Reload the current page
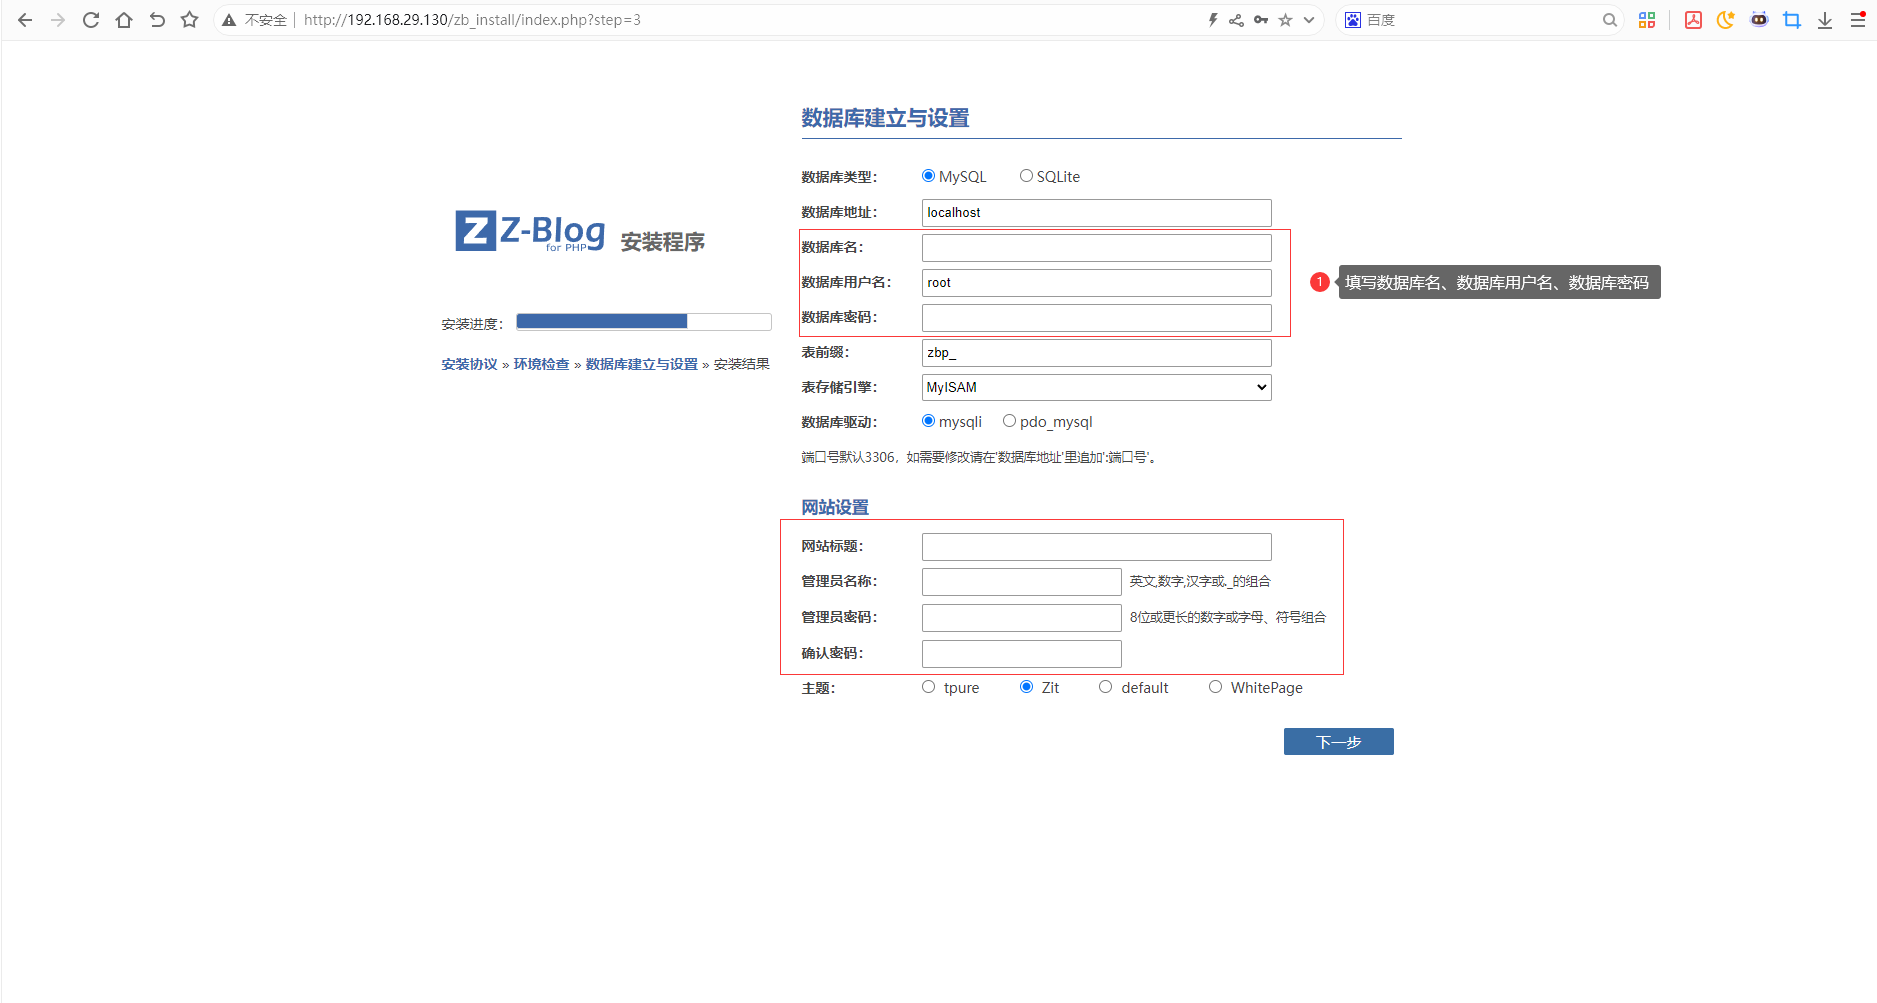Screen dimensions: 1877x1003 pyautogui.click(x=91, y=20)
